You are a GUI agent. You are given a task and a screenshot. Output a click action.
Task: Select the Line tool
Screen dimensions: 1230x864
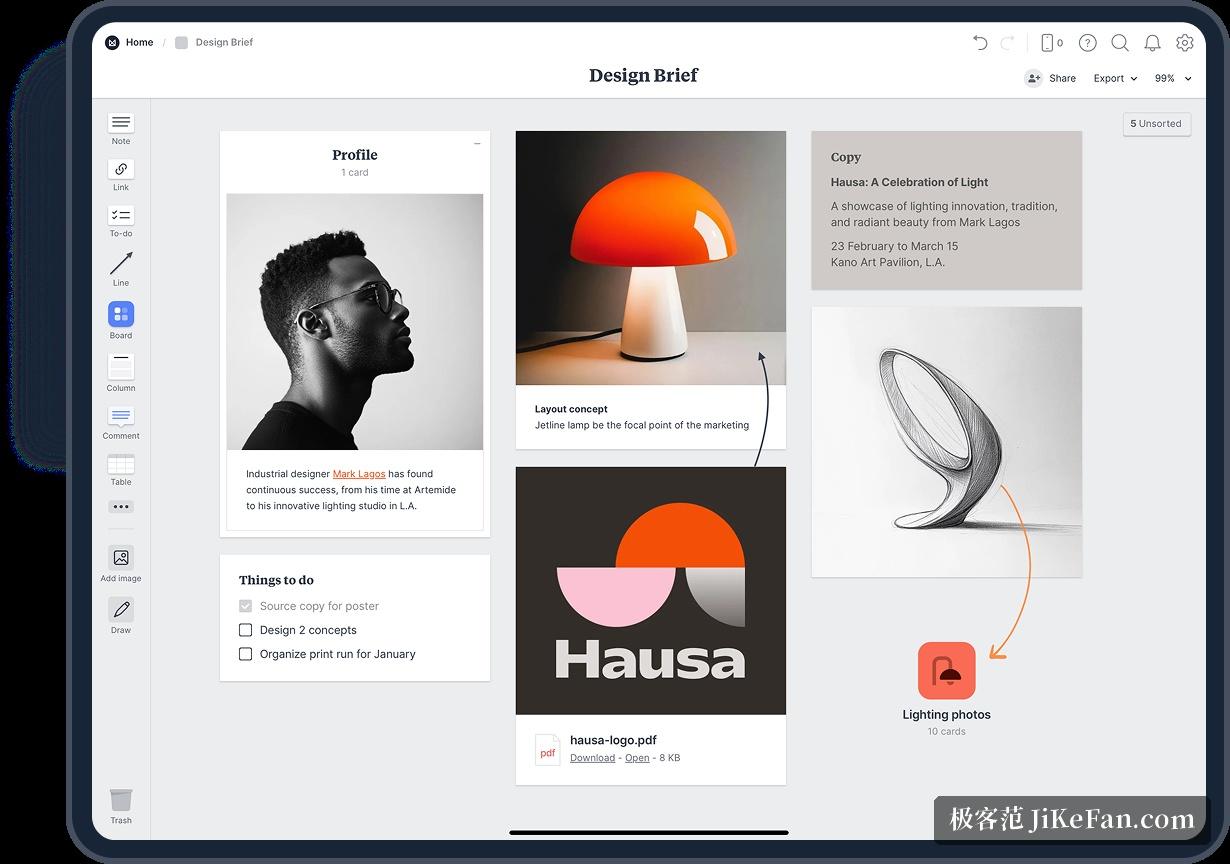(121, 268)
